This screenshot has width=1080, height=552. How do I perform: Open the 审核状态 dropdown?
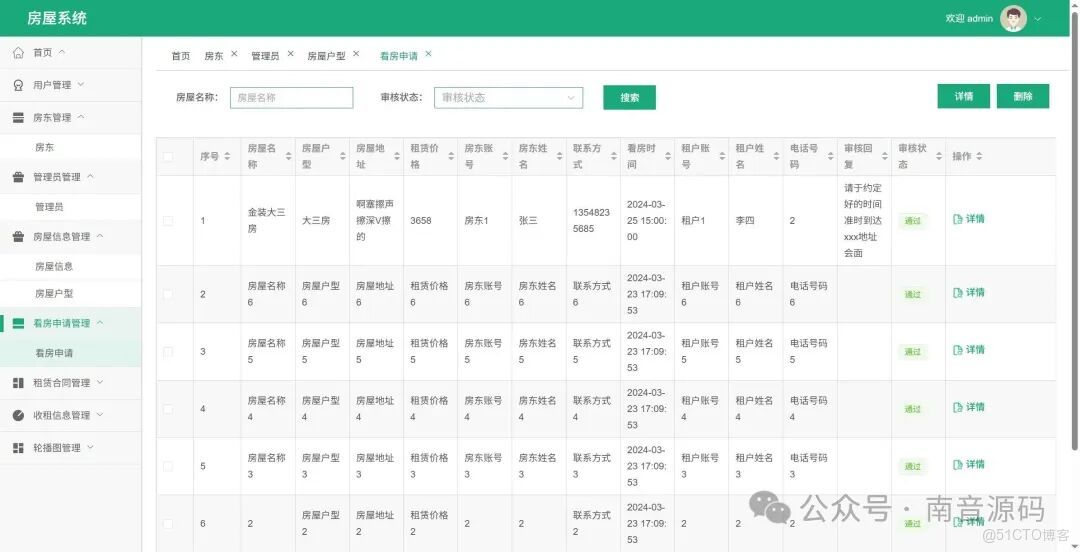pos(508,98)
